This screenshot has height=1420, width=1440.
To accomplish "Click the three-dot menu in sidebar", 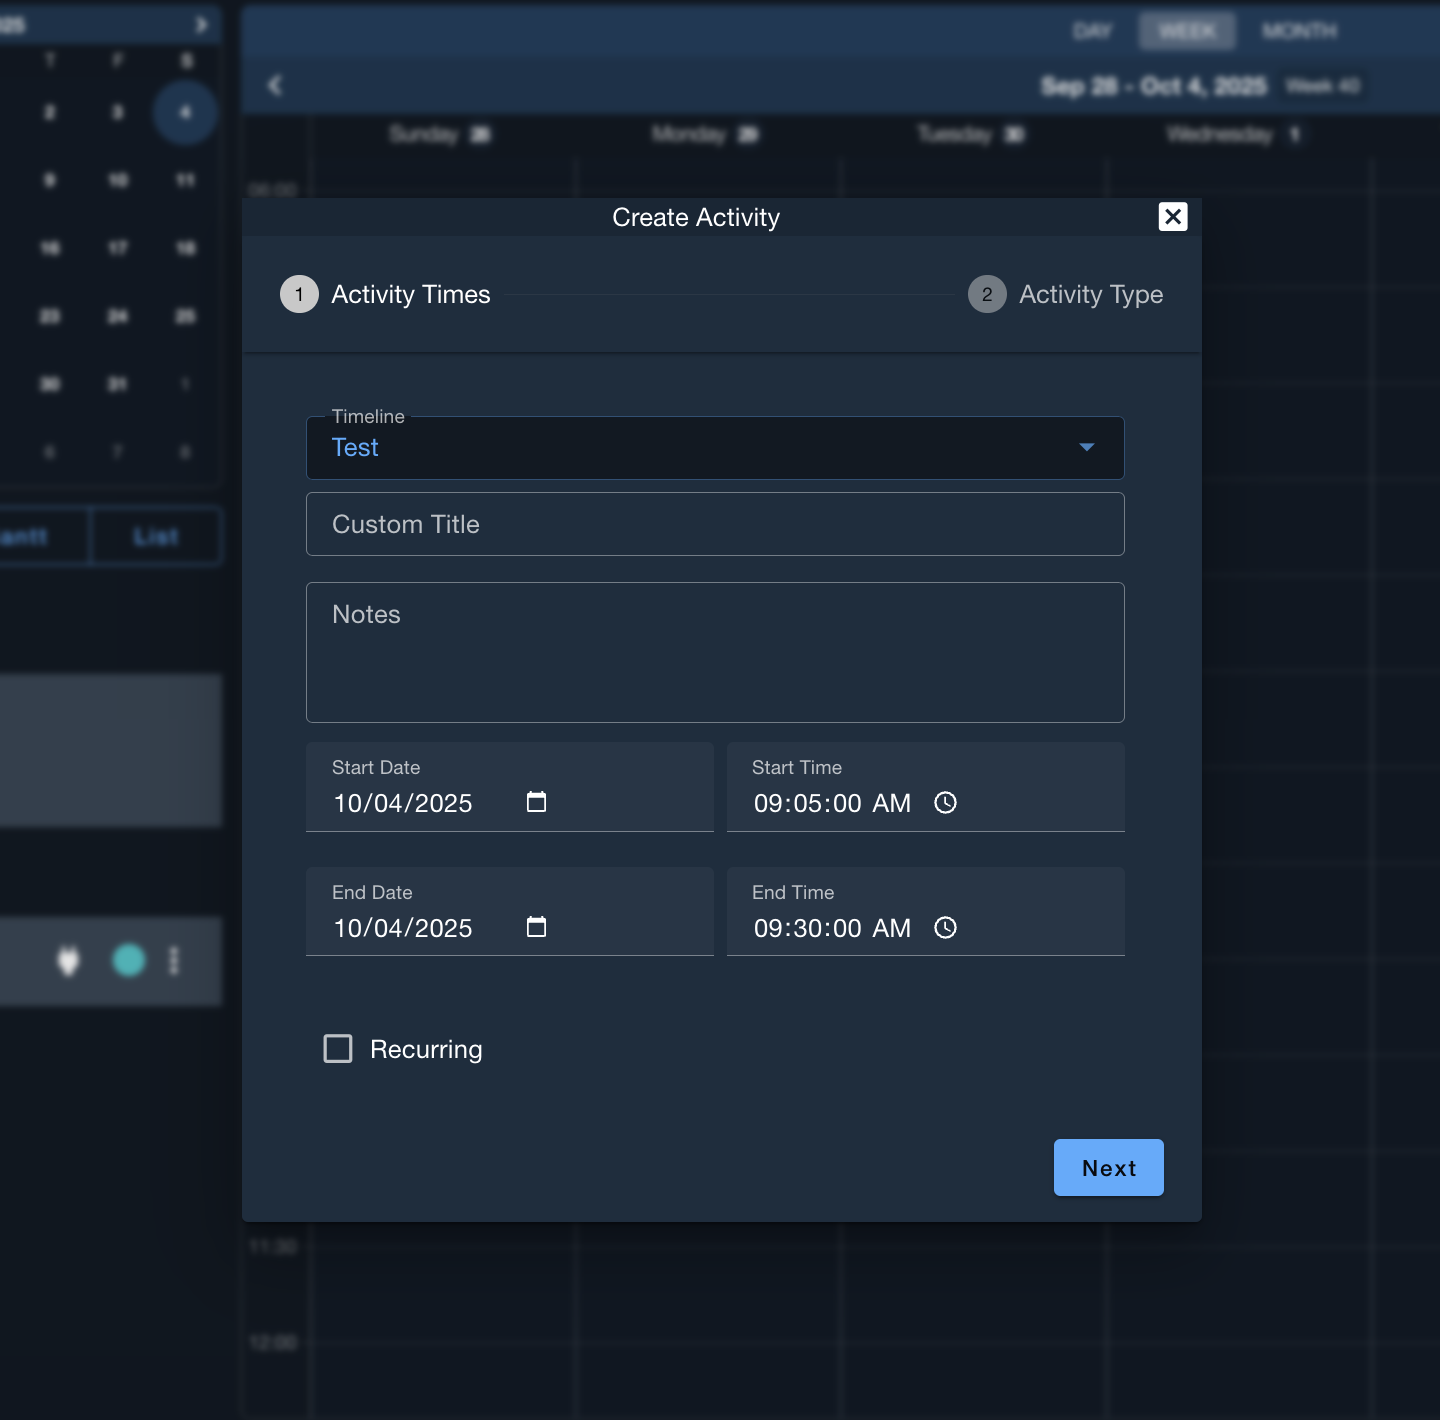I will (x=174, y=961).
